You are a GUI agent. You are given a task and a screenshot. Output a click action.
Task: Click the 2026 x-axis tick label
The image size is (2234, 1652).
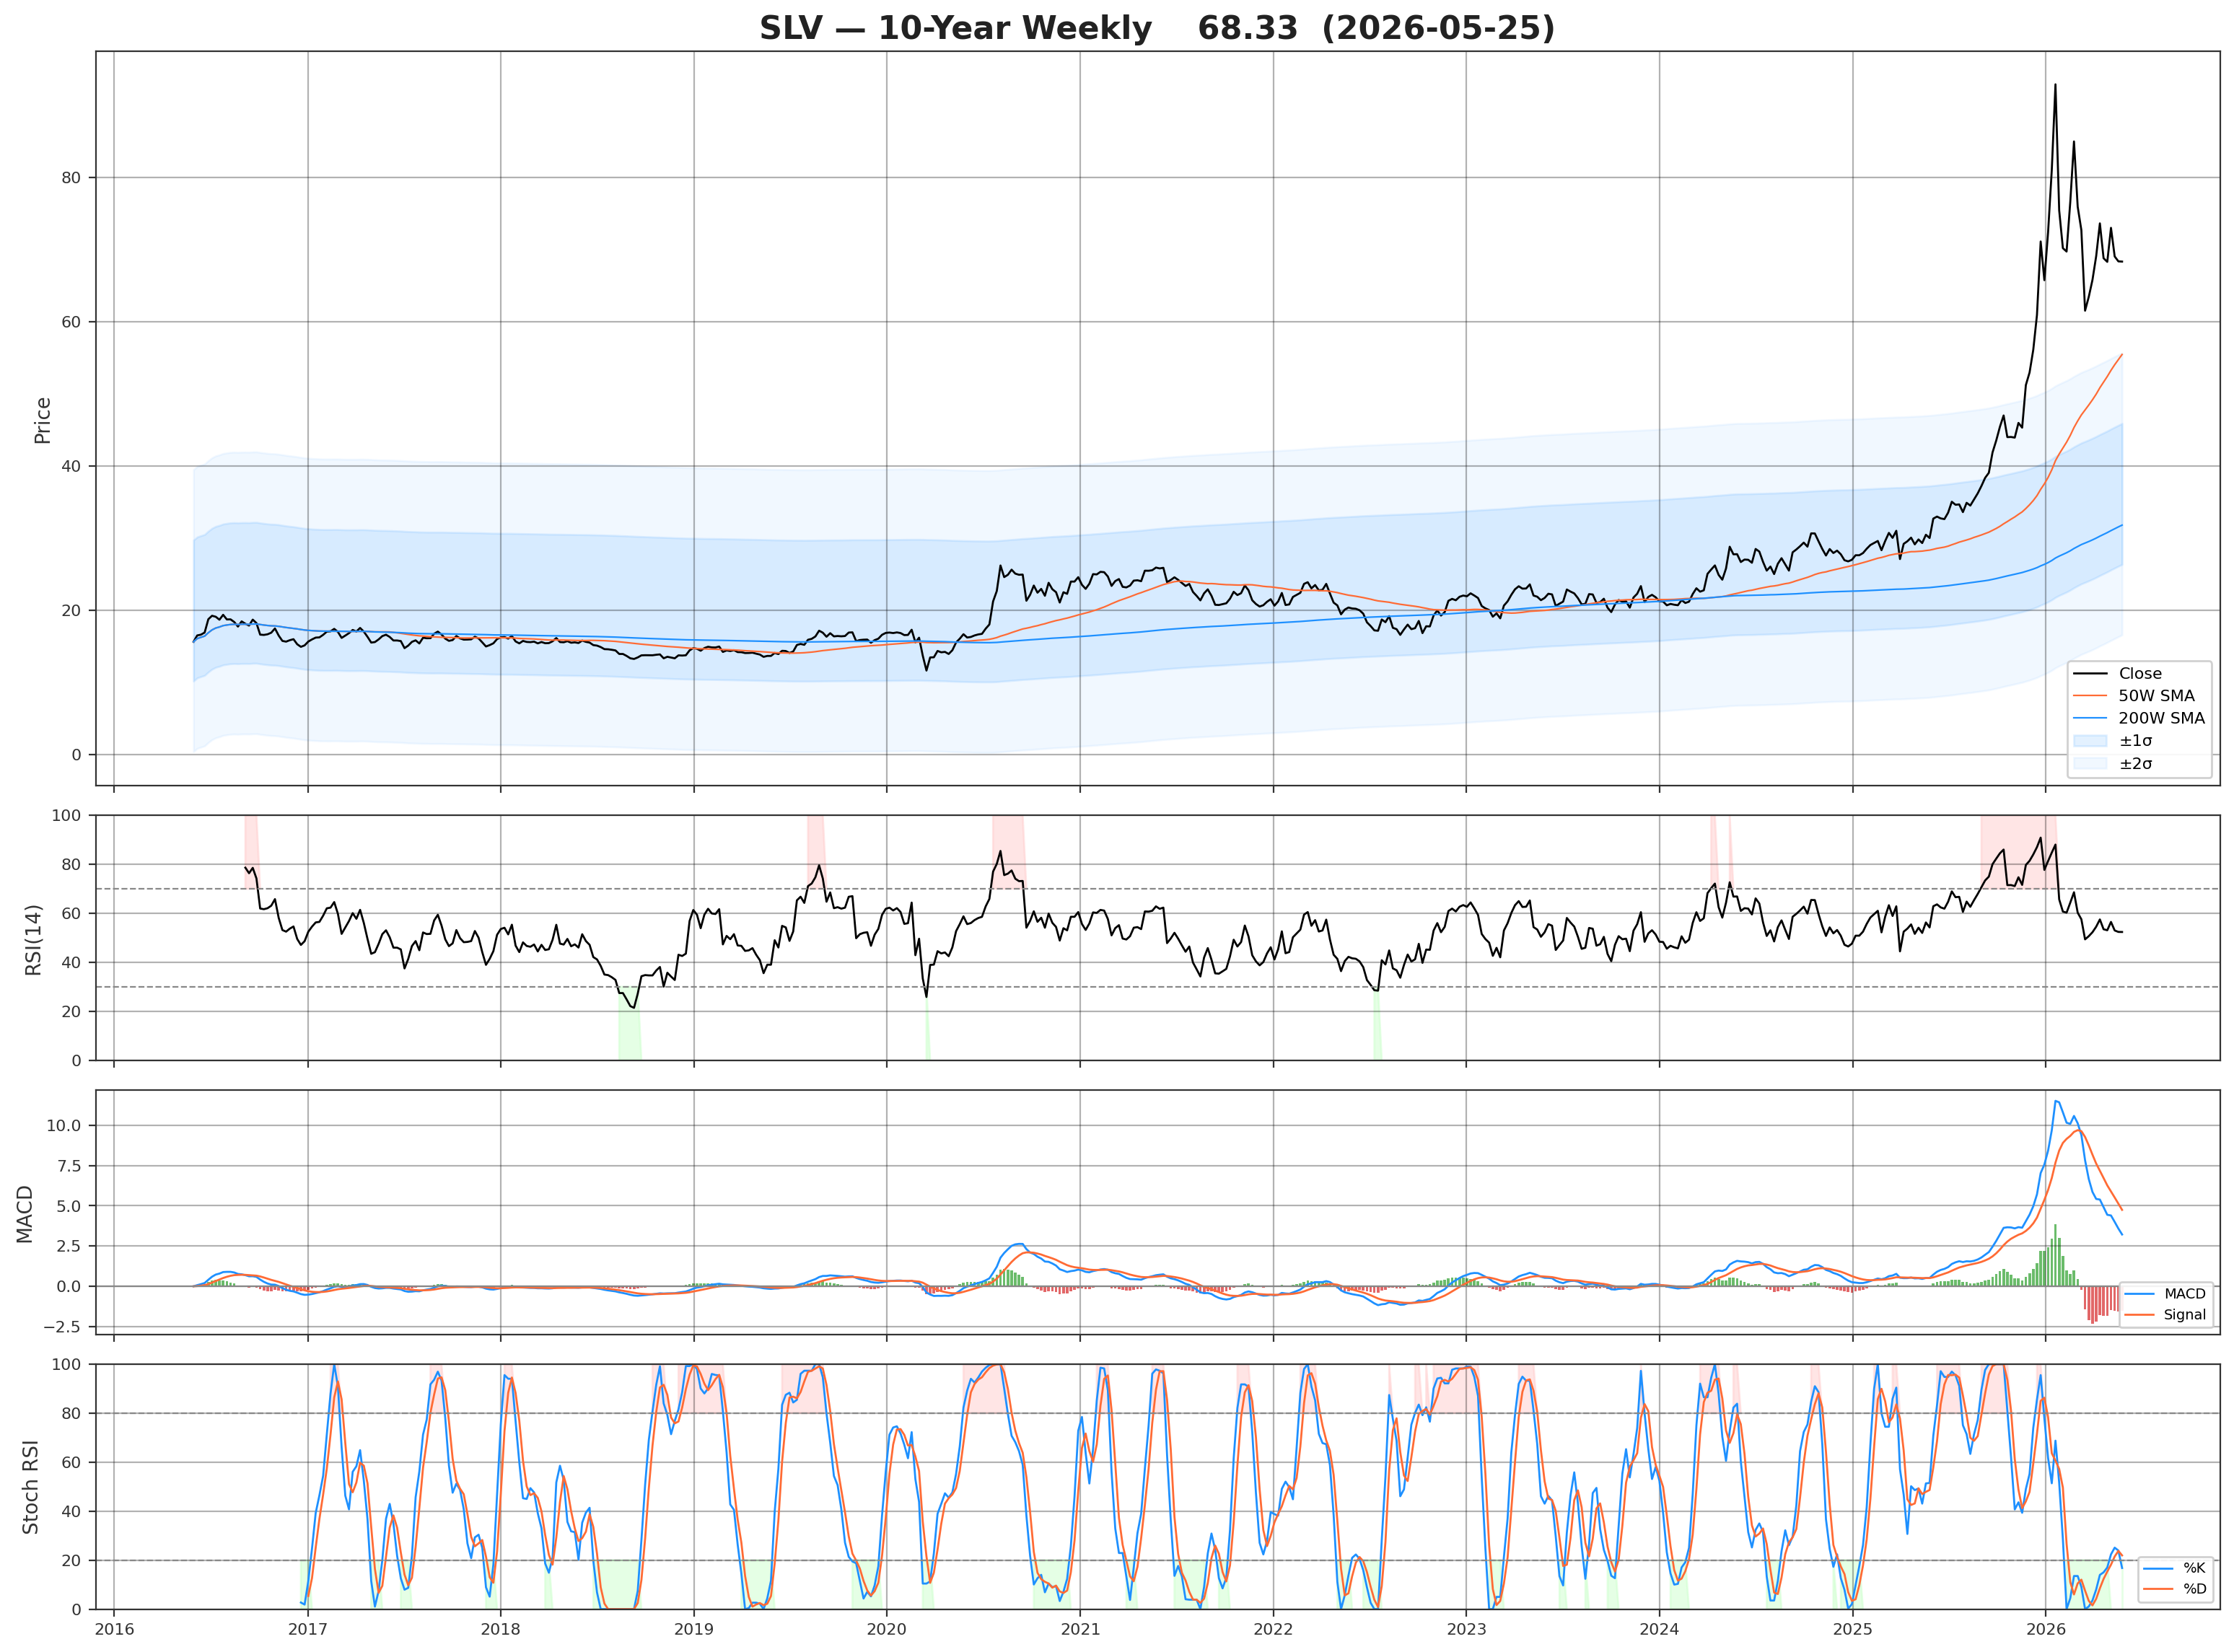2046,1630
